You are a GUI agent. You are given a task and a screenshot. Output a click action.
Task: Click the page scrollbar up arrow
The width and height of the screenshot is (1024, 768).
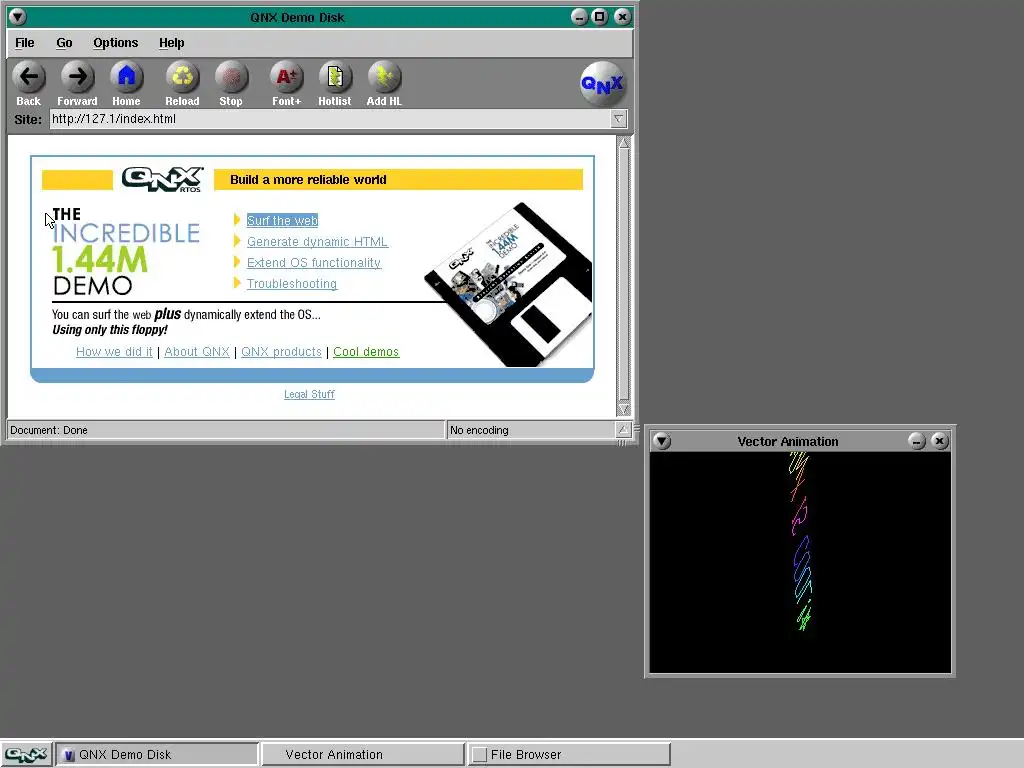point(624,143)
